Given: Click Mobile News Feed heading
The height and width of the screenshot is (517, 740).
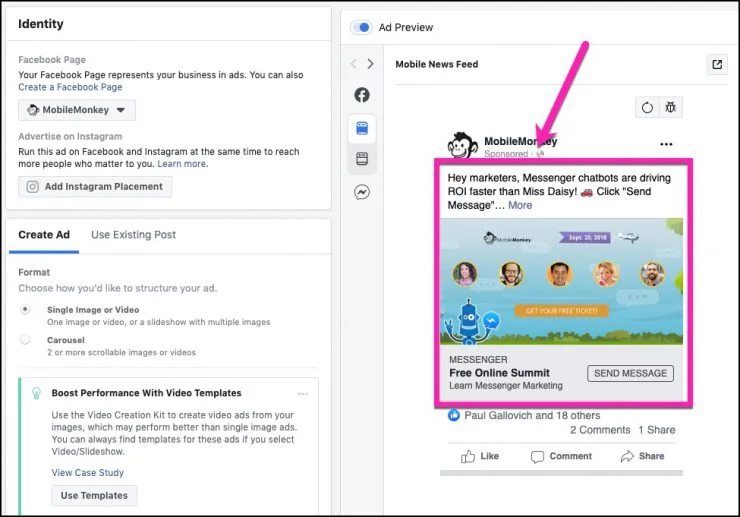Looking at the screenshot, I should pos(437,64).
